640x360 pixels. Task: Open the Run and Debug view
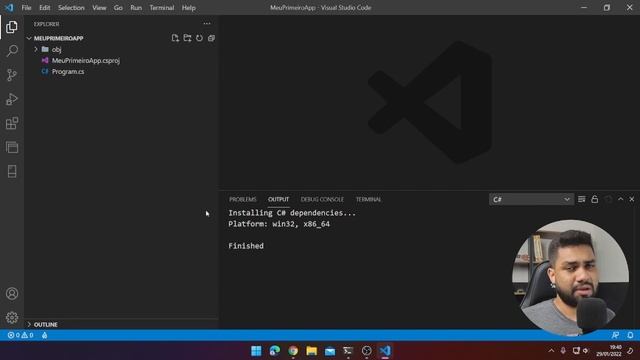12,99
